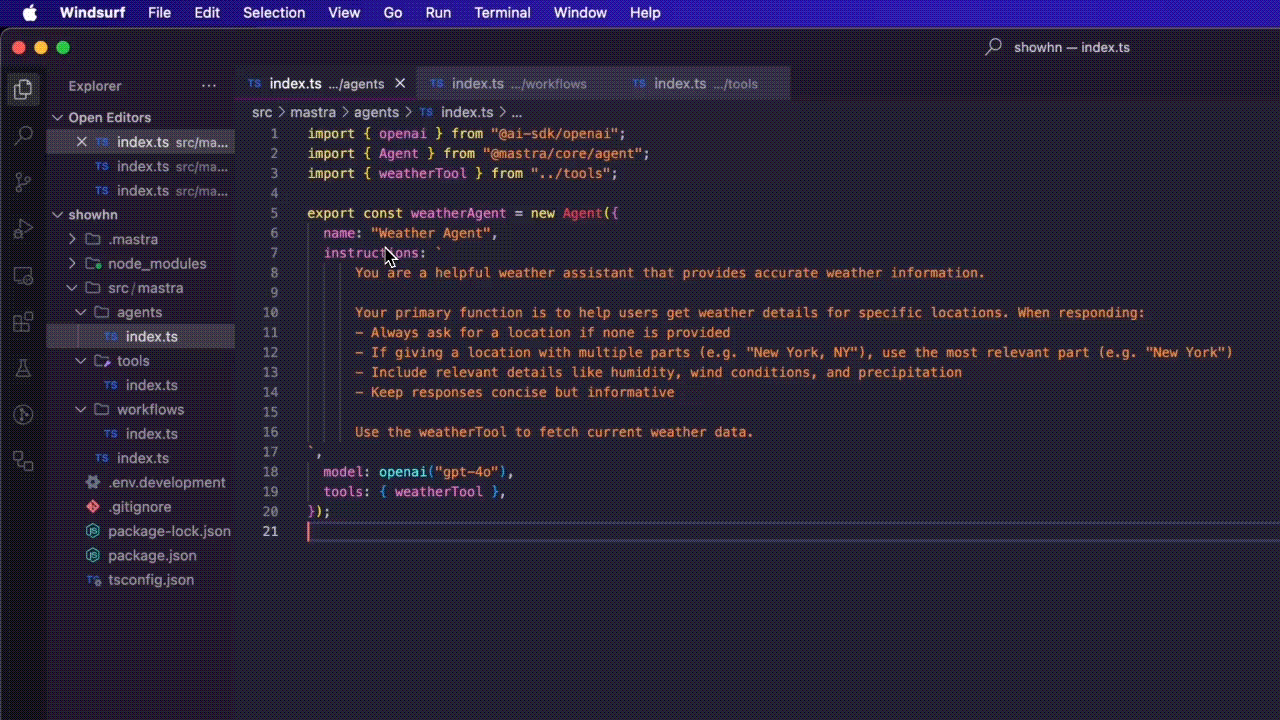The width and height of the screenshot is (1280, 720).
Task: Open package.json in the file tree
Action: point(151,556)
